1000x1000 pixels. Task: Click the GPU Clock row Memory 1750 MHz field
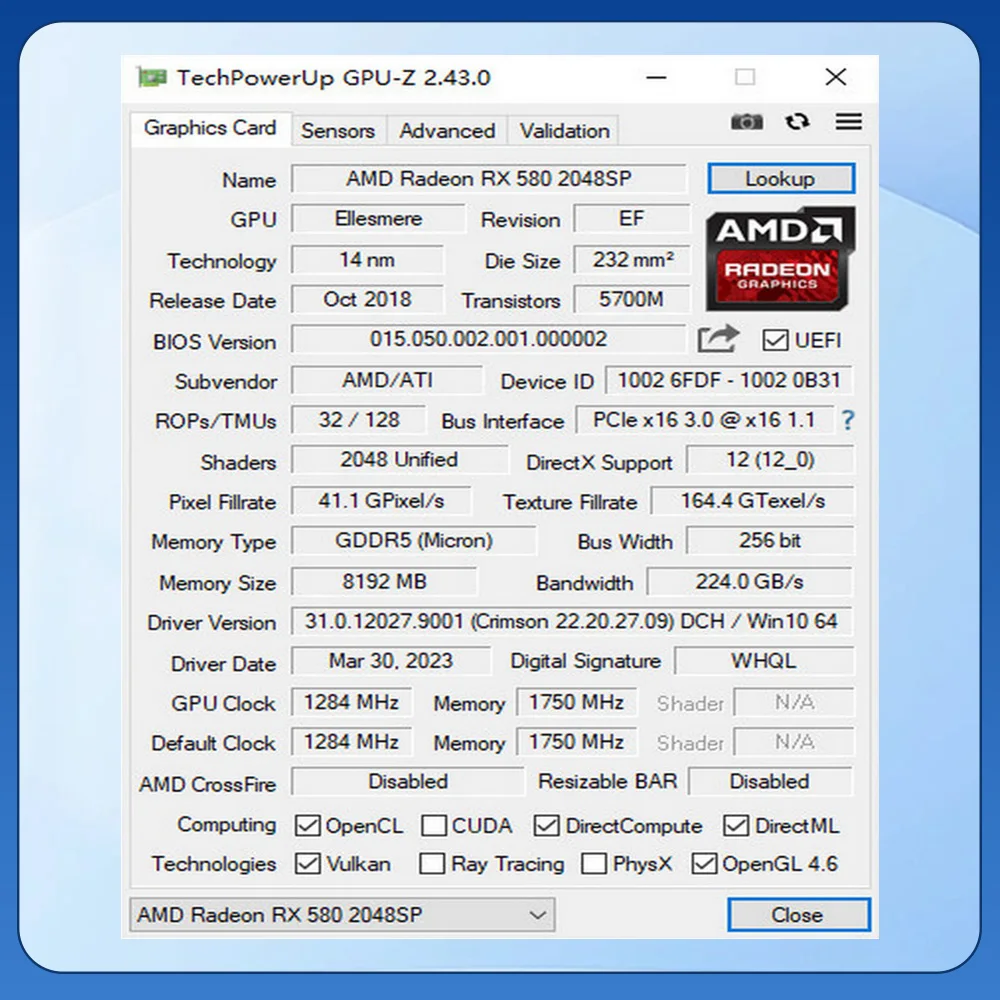tap(577, 702)
